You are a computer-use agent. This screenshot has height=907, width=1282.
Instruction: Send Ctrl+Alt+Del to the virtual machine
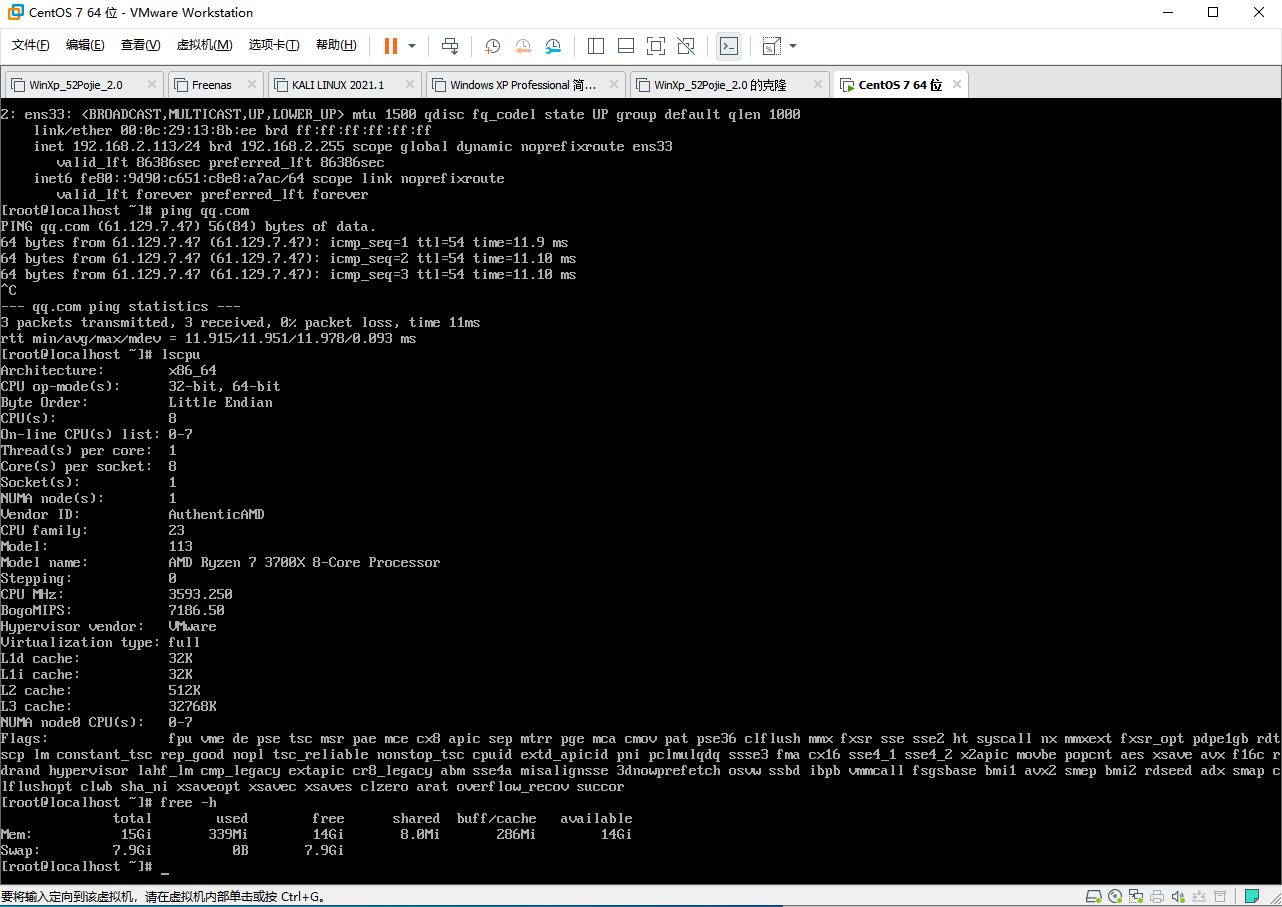click(450, 46)
